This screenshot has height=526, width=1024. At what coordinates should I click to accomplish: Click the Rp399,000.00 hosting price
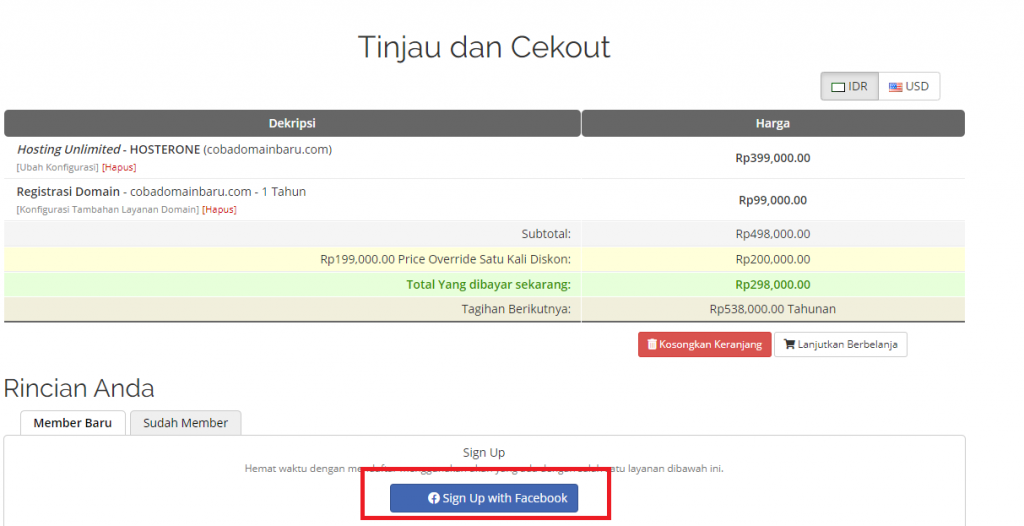(773, 158)
